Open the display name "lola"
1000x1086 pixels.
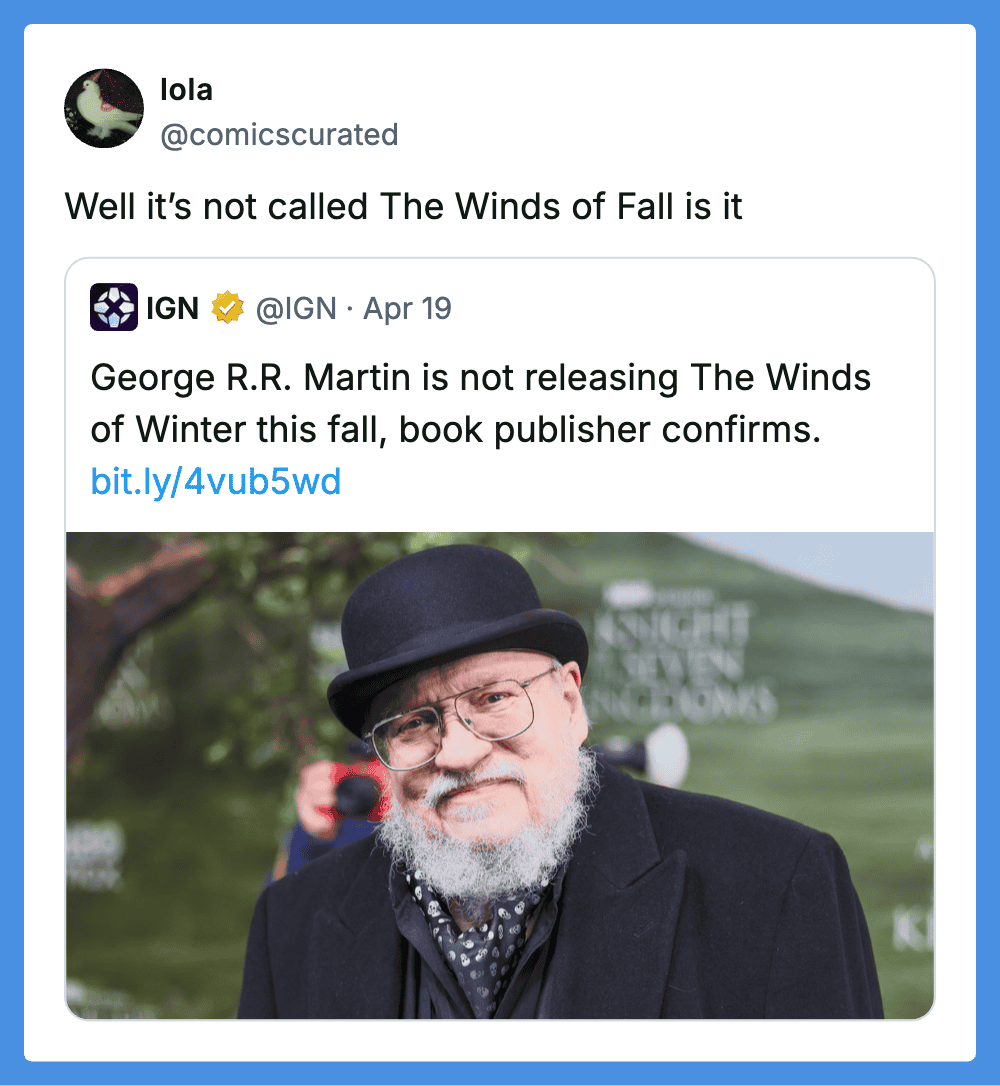point(186,90)
